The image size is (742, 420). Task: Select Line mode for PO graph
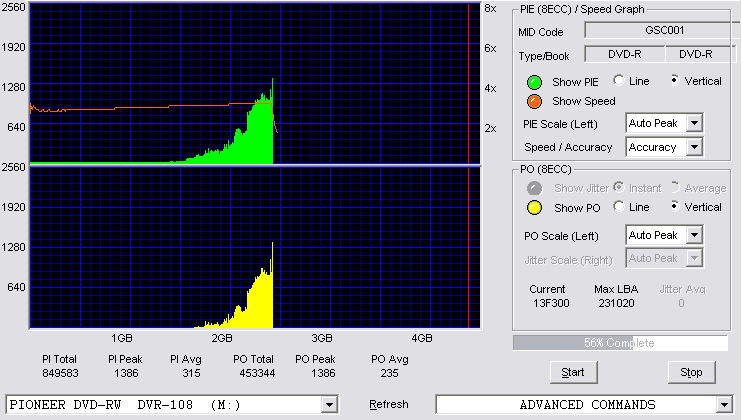[x=618, y=206]
